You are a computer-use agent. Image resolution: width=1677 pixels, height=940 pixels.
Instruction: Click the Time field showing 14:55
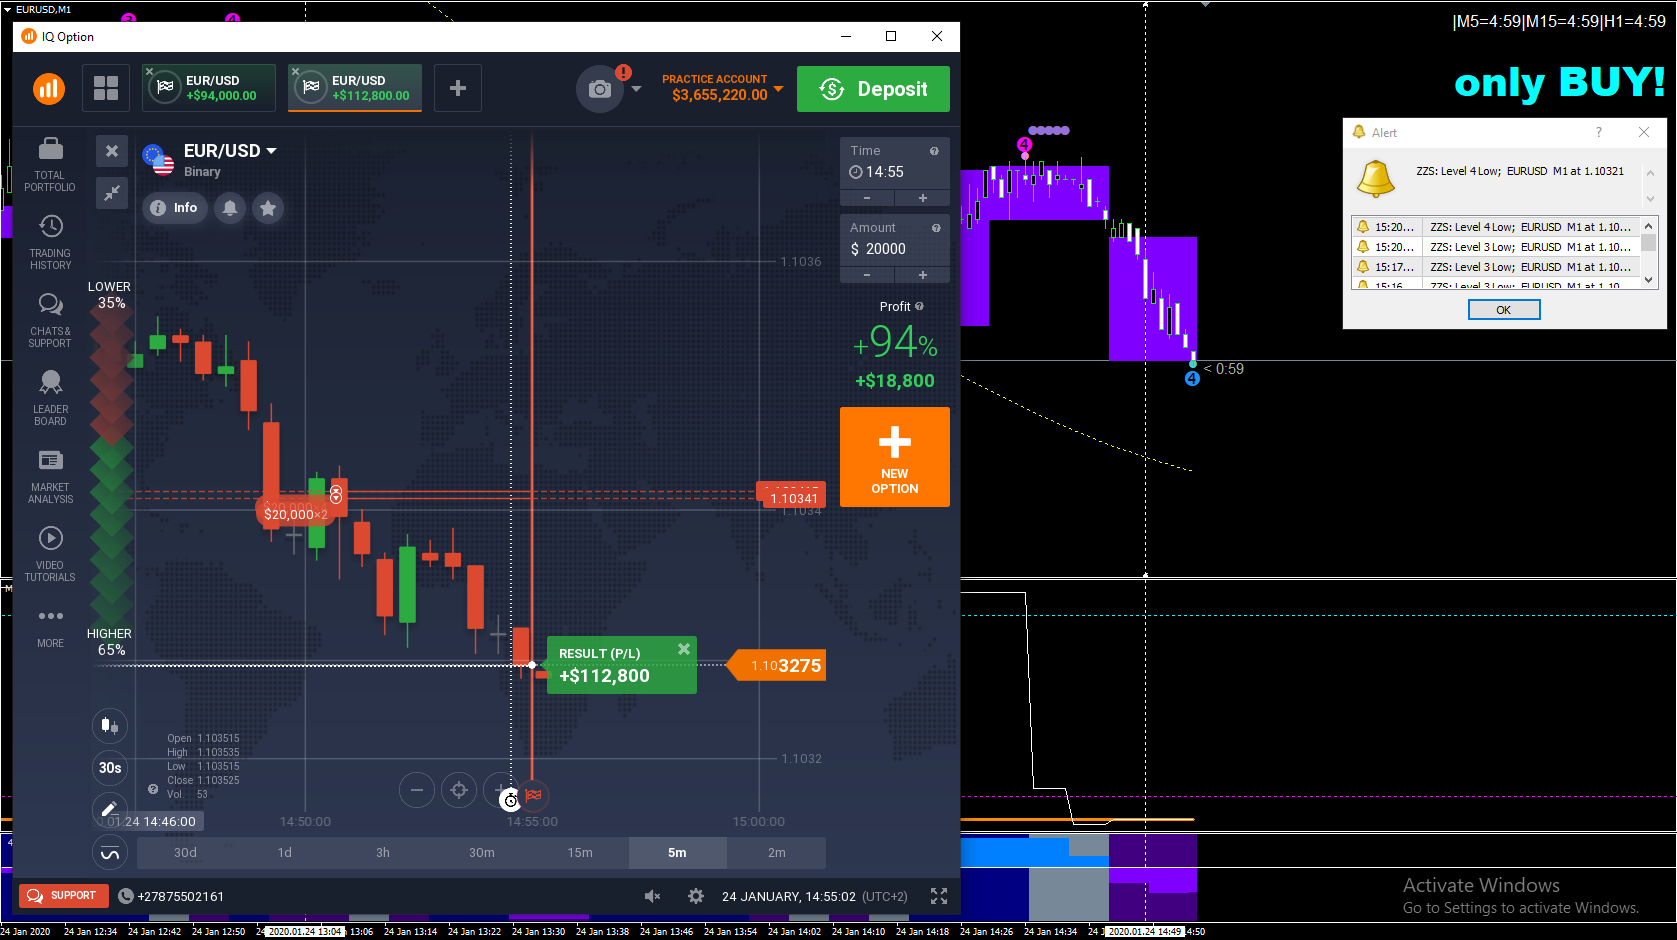[x=895, y=163]
